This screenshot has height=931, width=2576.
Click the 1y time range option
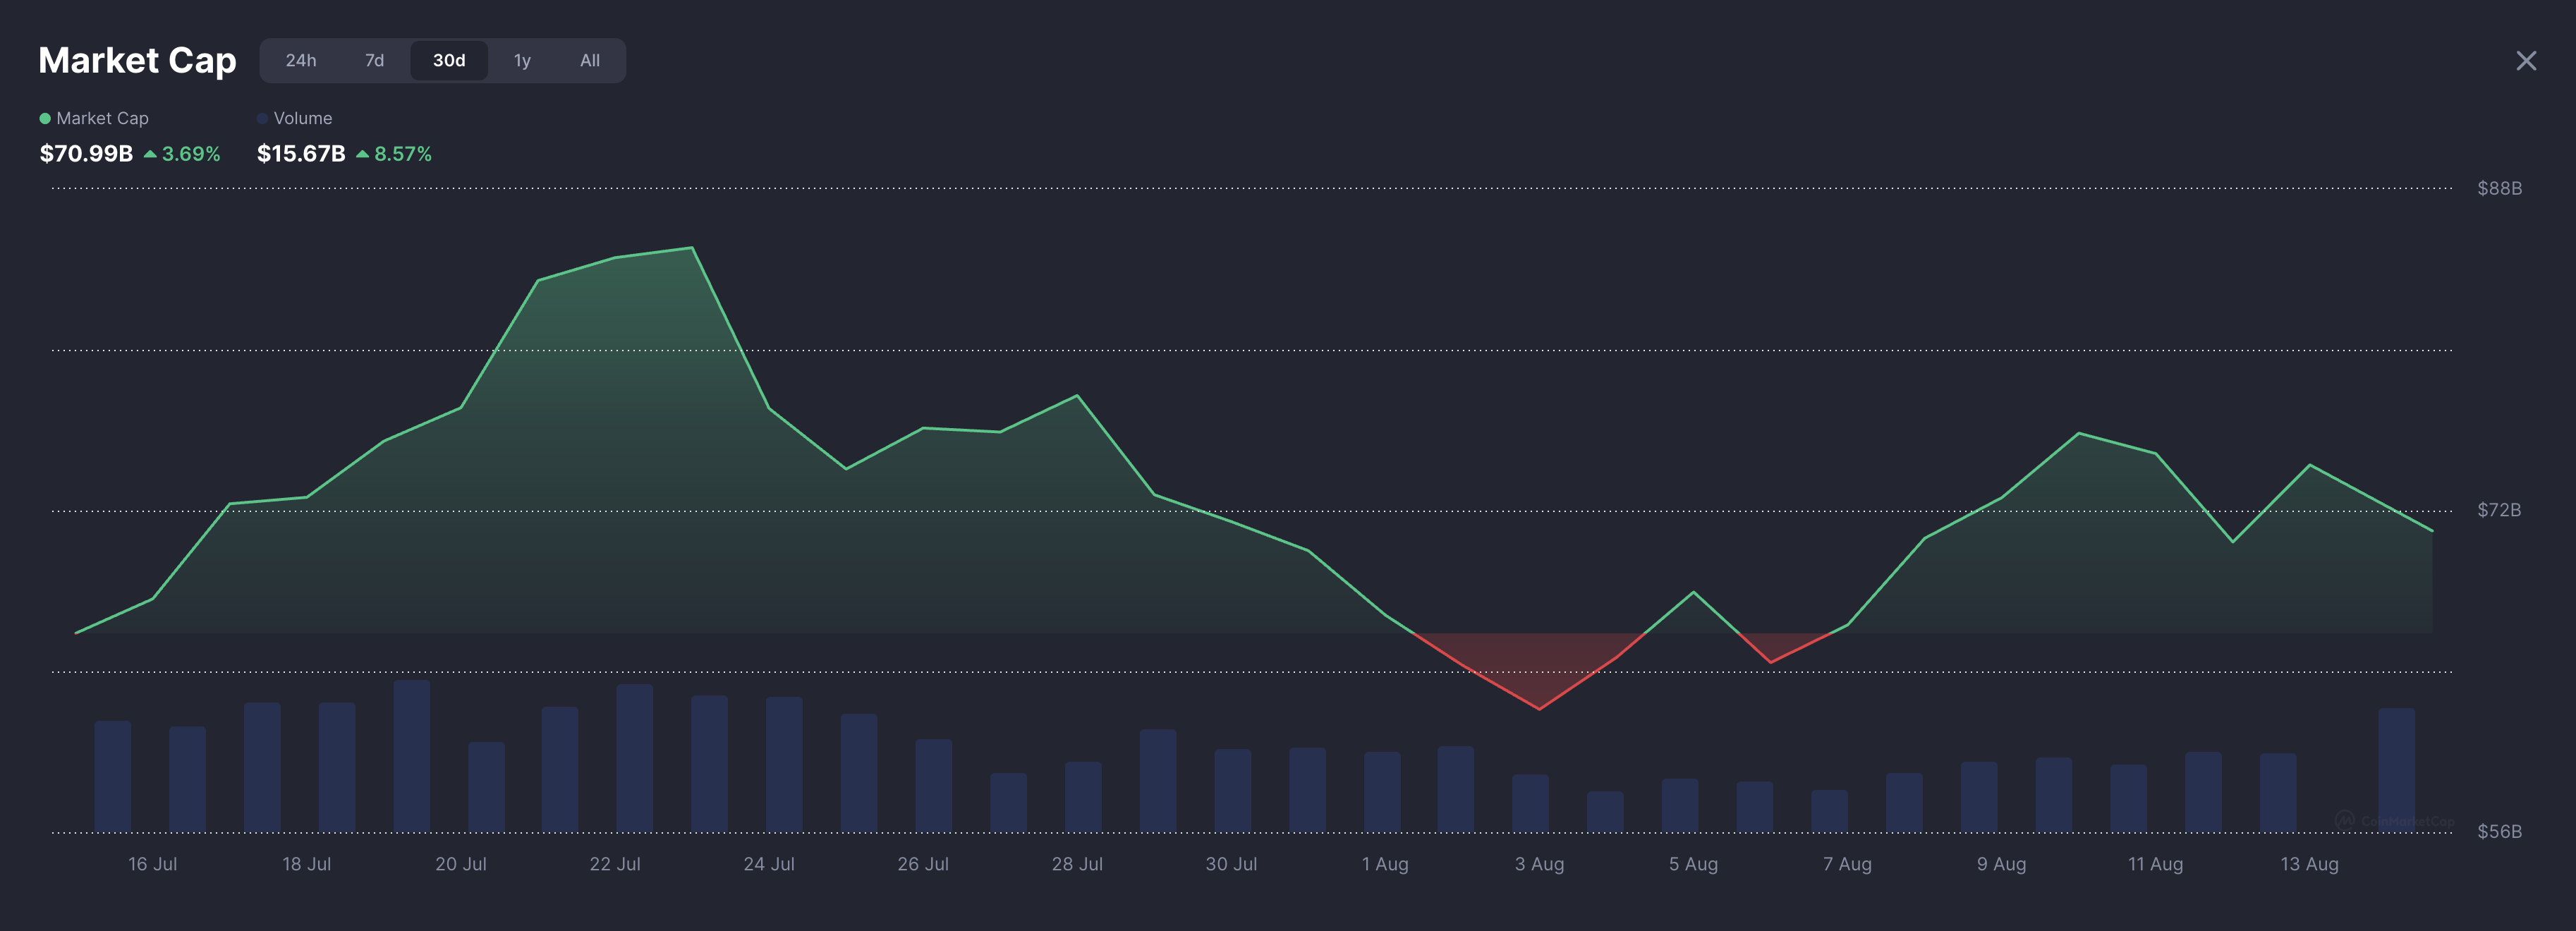point(522,60)
